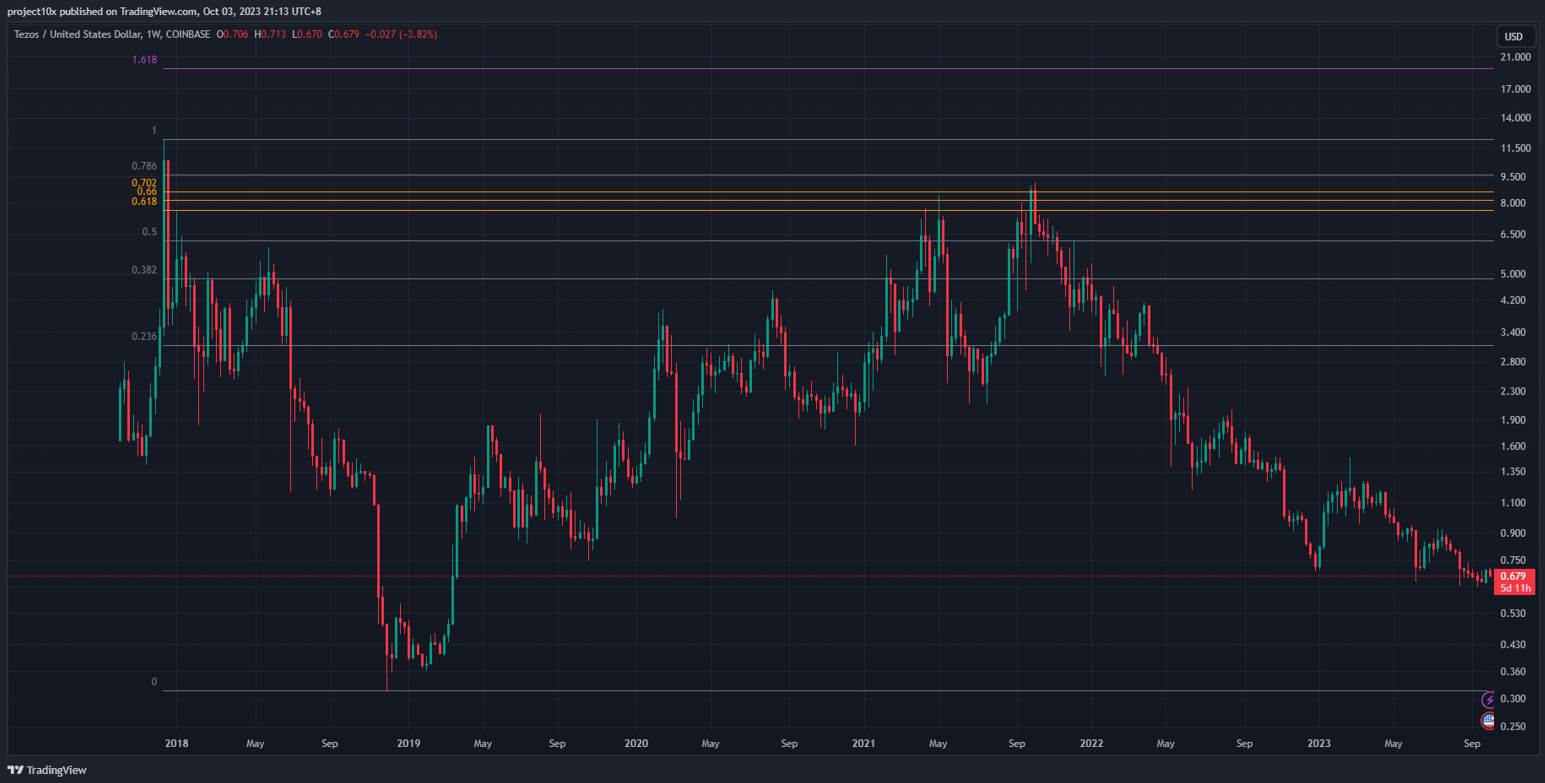Click the 21.000 price scale value
Viewport: 1545px width, 783px height.
point(1516,57)
